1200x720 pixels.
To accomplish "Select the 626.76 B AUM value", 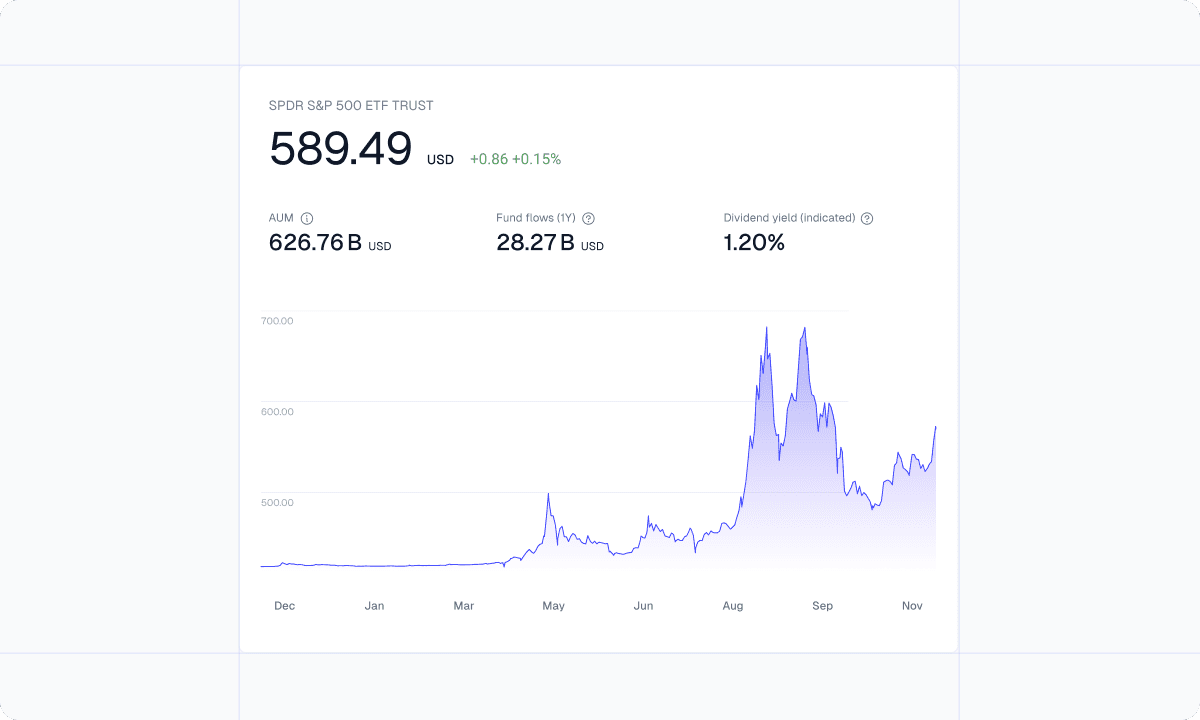I will [315, 242].
